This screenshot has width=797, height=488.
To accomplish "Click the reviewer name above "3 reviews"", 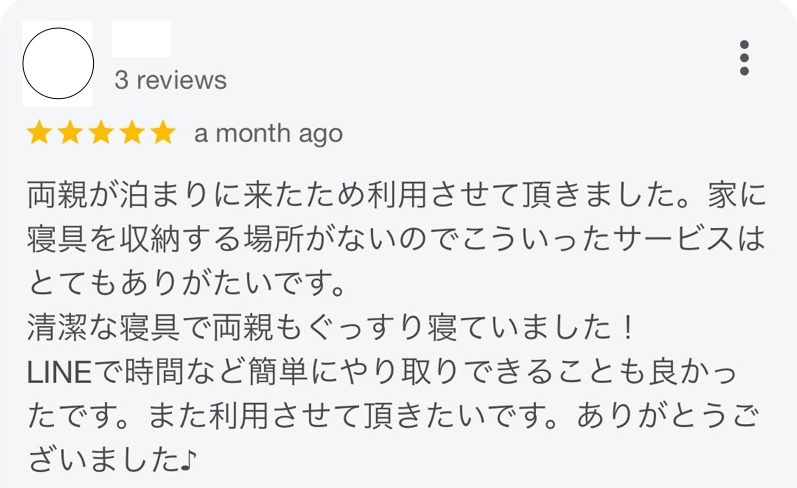I will (141, 40).
